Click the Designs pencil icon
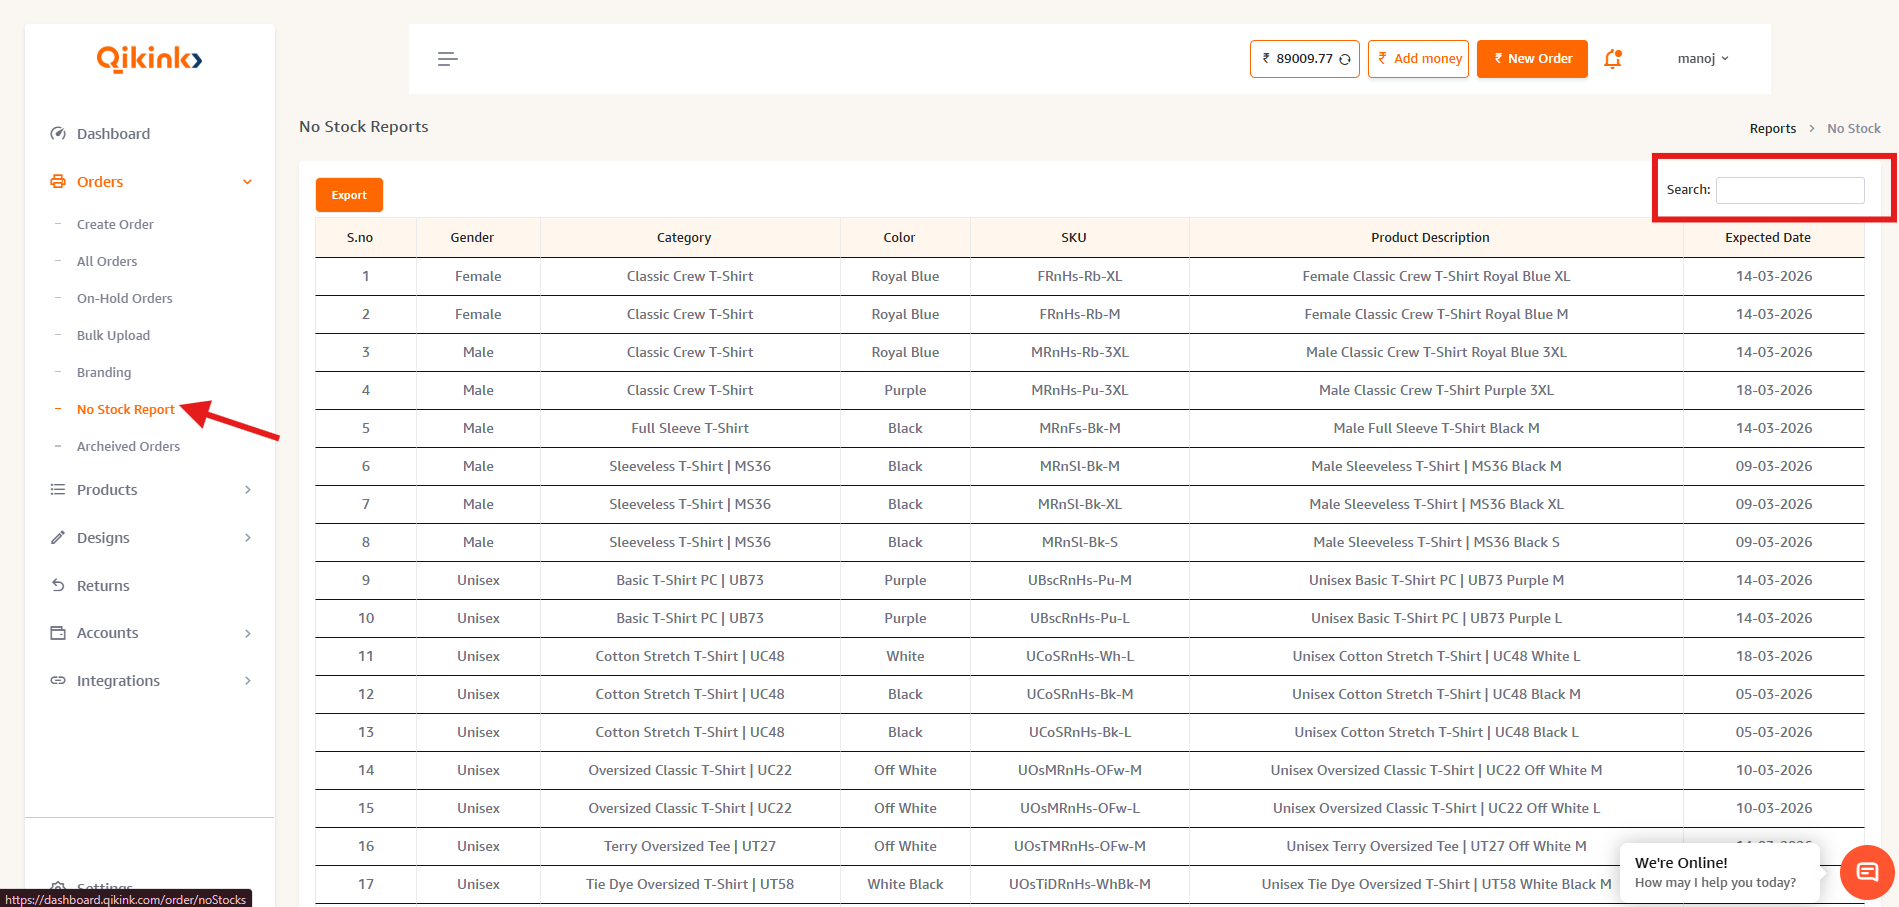 click(x=58, y=538)
